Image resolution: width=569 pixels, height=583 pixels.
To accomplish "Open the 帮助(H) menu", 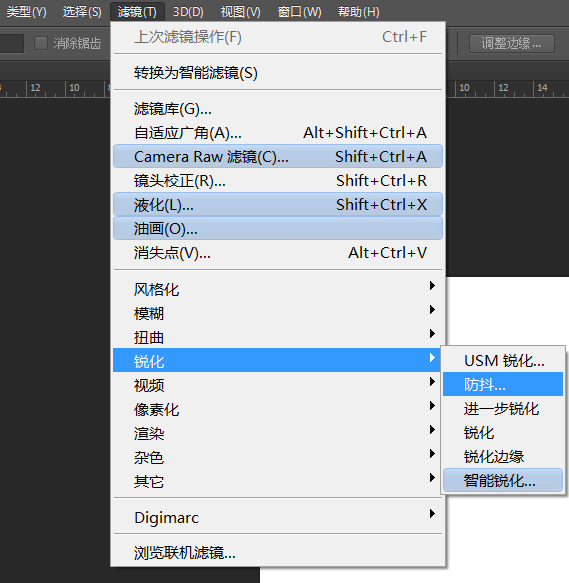I will 359,12.
